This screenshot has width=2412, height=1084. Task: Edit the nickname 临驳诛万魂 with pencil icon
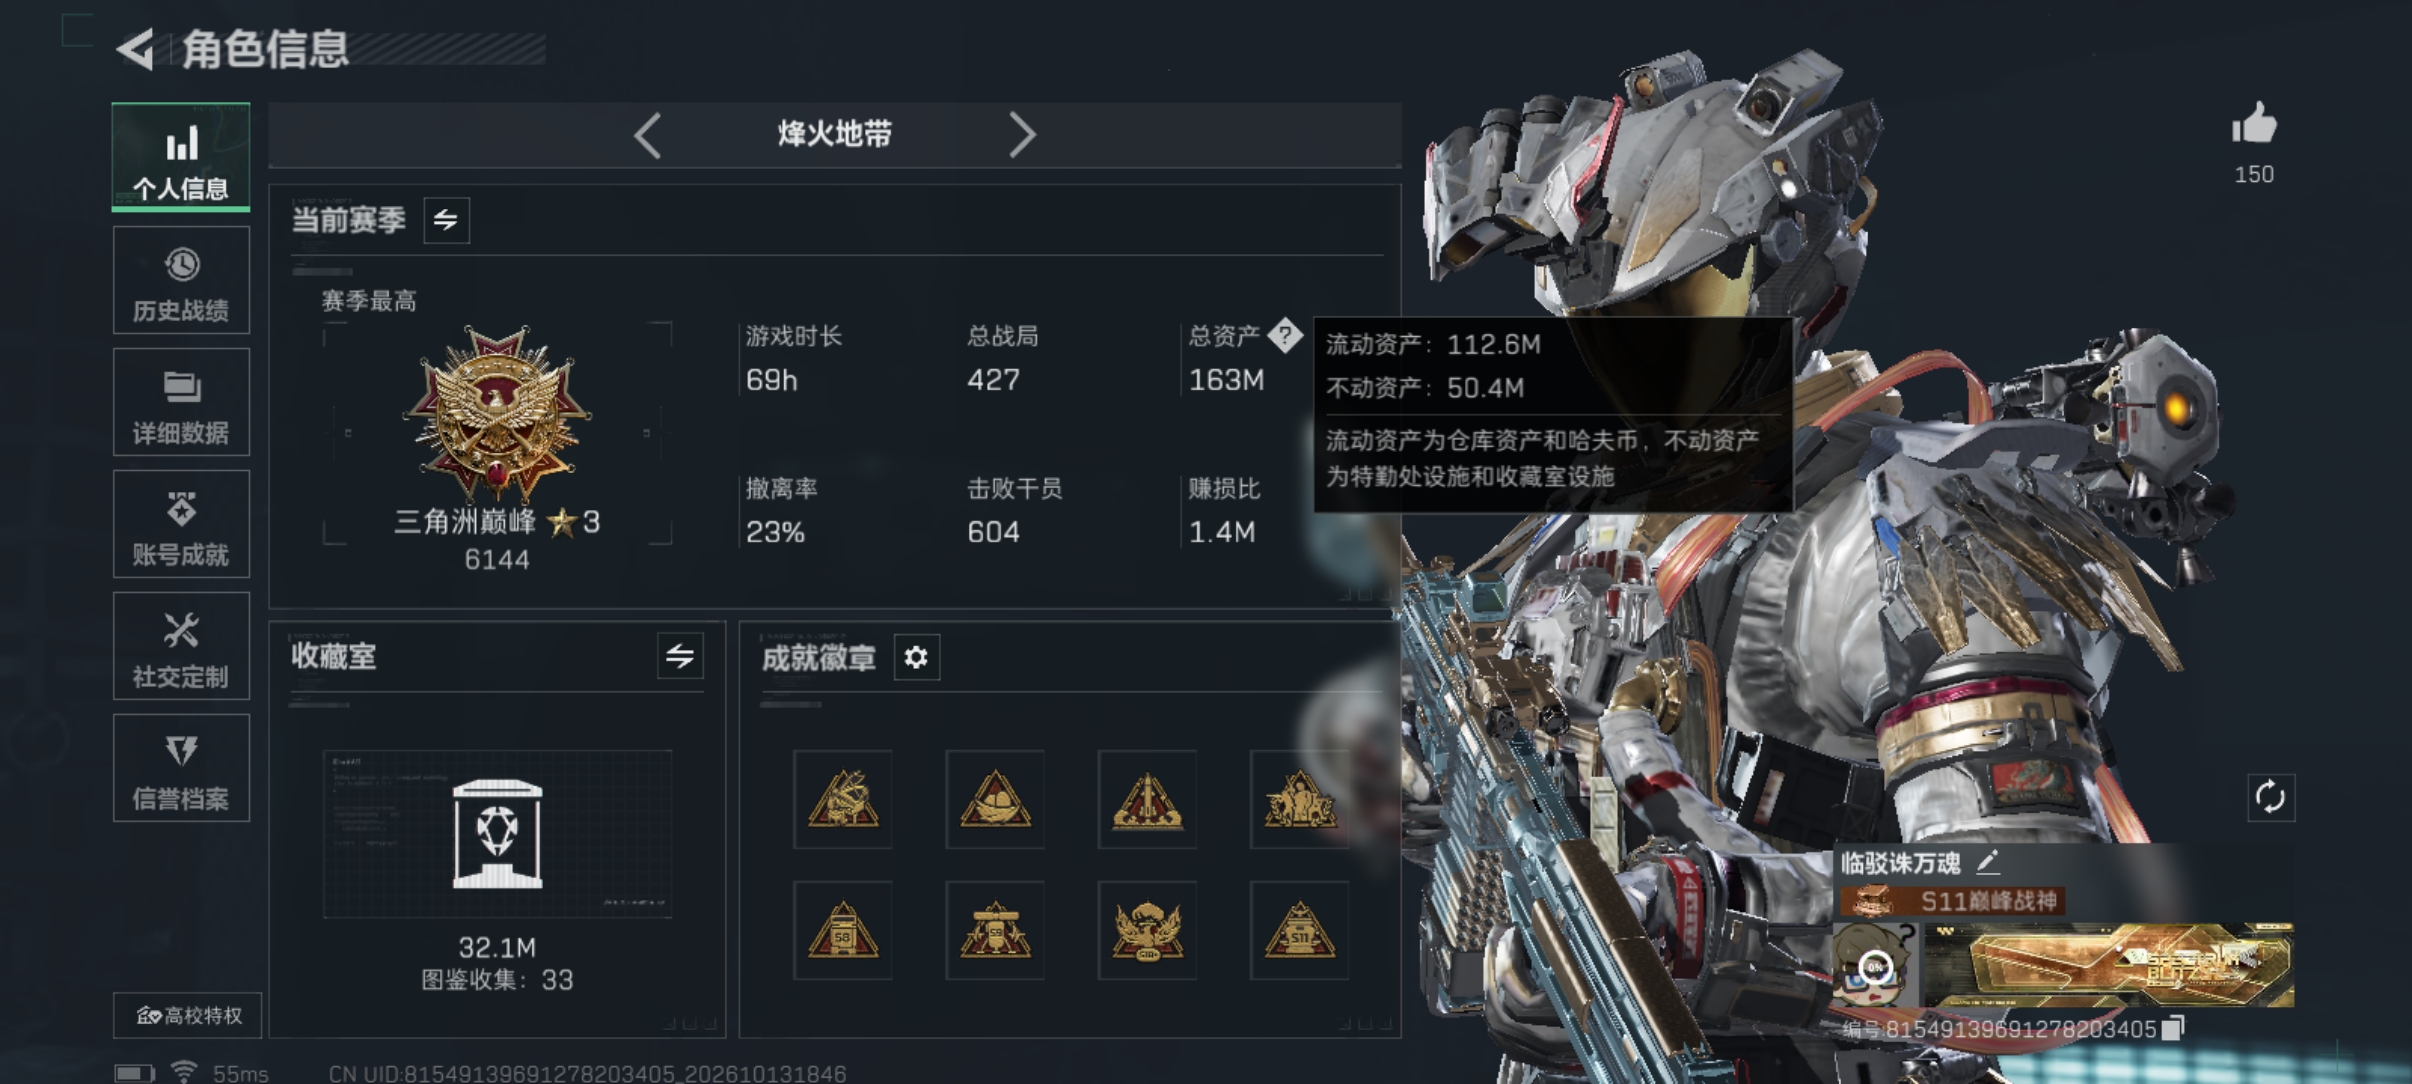(1987, 861)
